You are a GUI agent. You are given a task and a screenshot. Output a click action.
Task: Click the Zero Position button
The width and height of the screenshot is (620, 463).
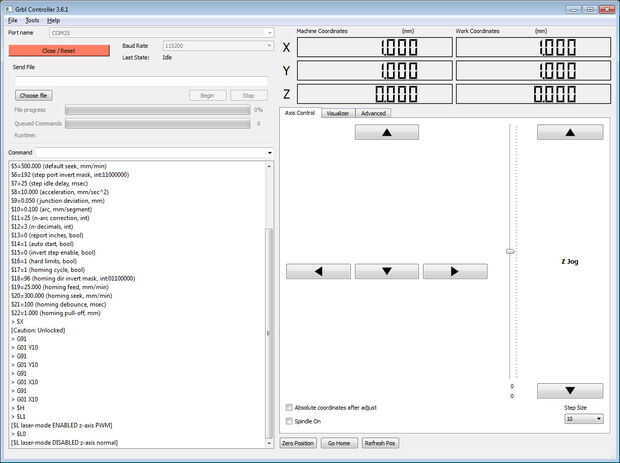tap(298, 443)
